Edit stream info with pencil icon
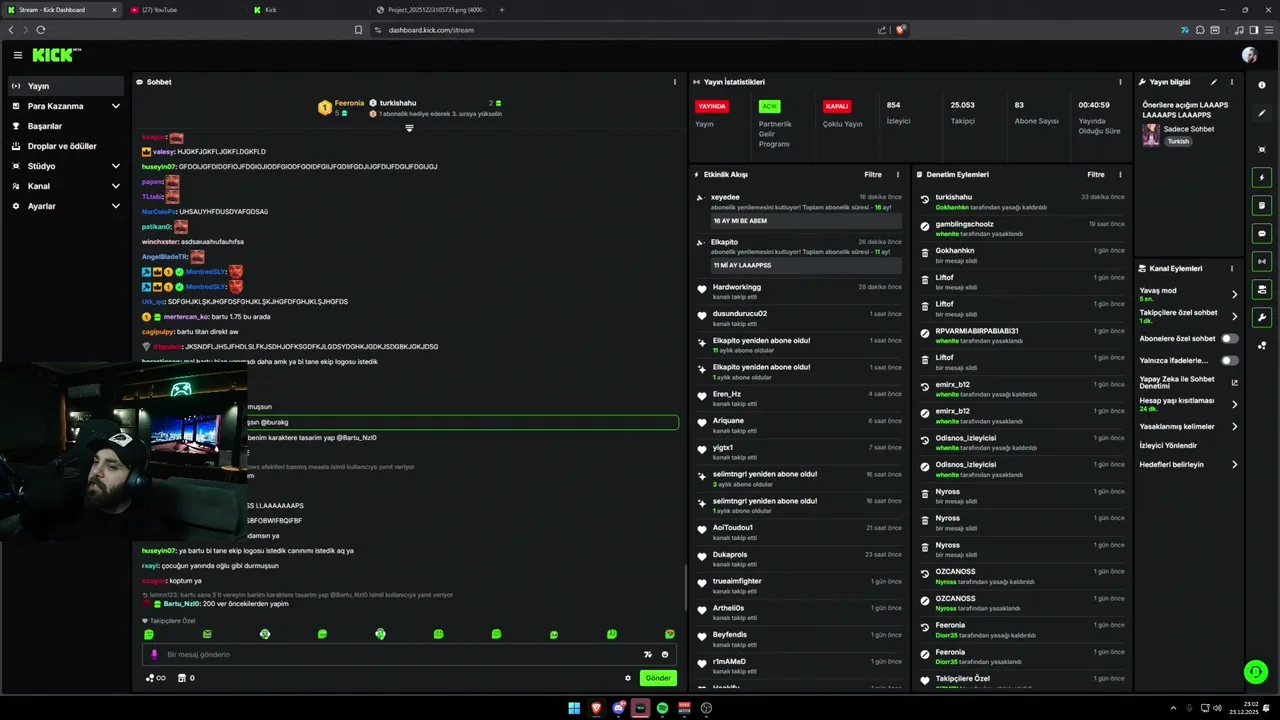 pos(1214,82)
